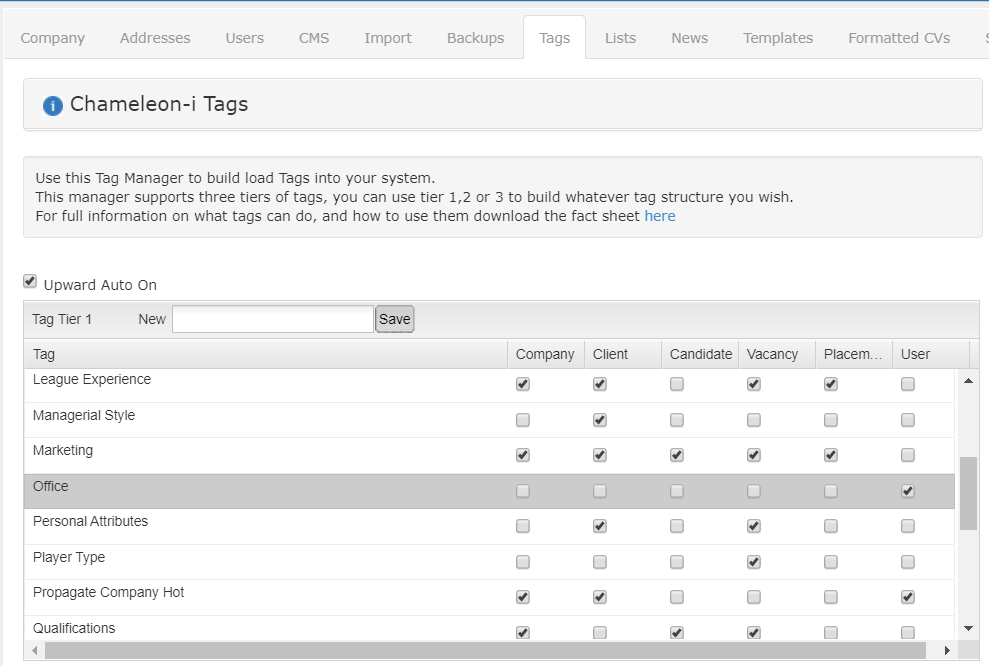Uncheck Vacancy for Player Type

pos(754,562)
